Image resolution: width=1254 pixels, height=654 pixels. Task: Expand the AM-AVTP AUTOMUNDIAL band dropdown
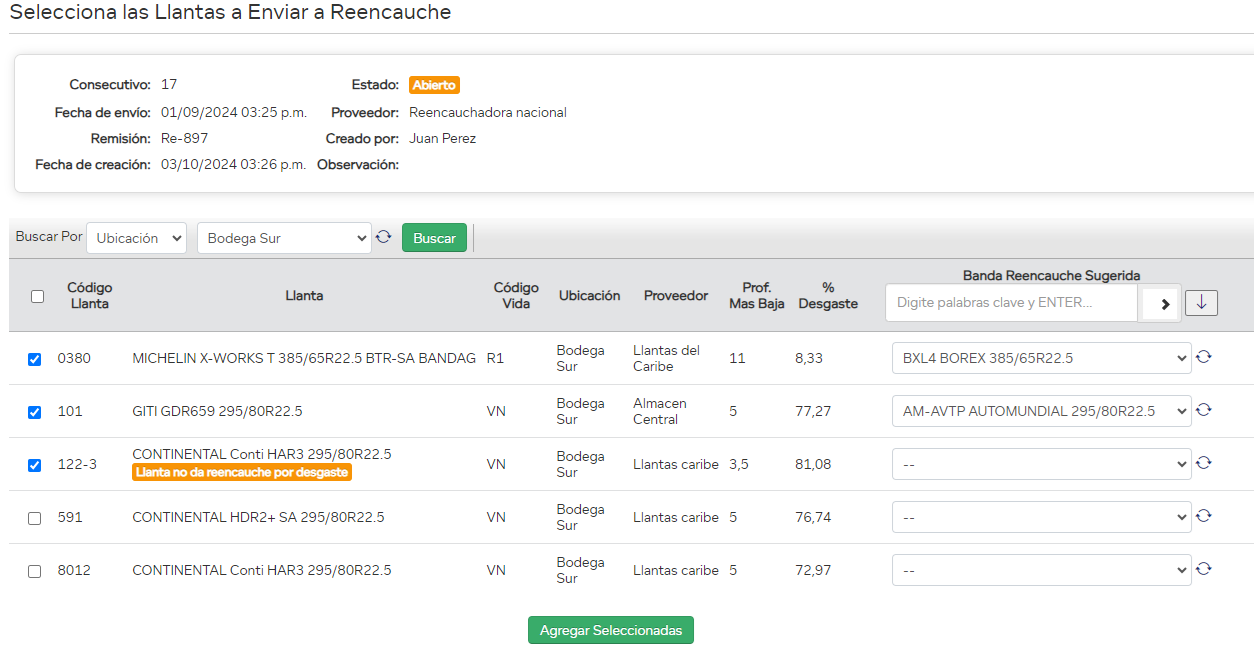tap(1041, 411)
